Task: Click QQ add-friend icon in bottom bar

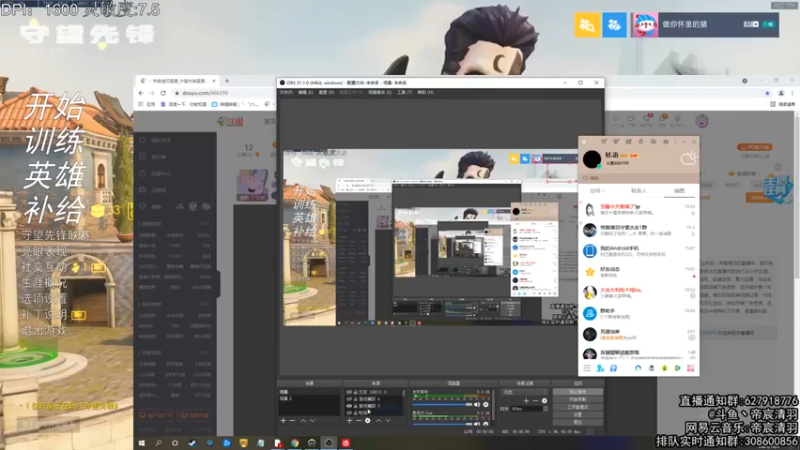Action: [601, 368]
